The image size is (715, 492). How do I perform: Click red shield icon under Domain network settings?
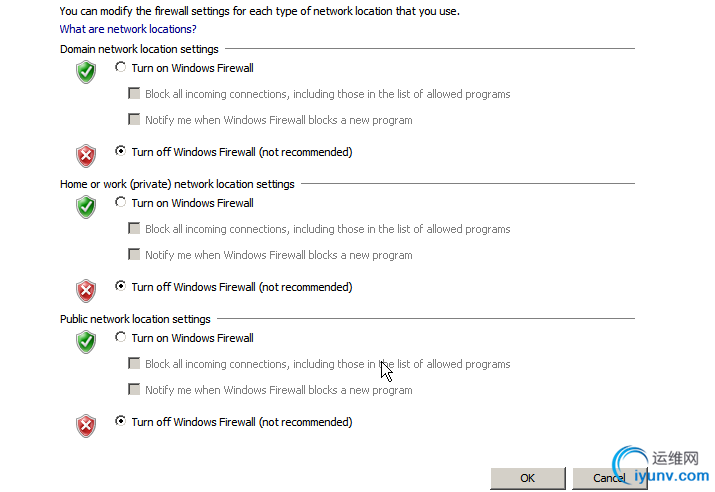tap(87, 155)
